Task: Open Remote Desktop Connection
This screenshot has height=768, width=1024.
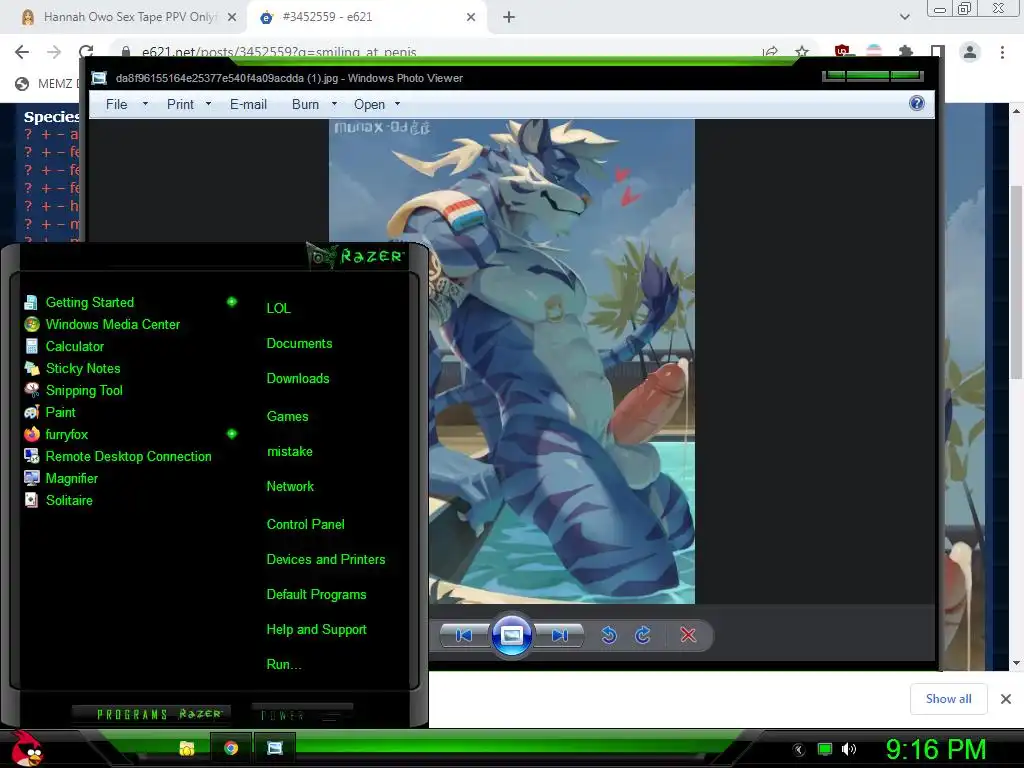Action: coord(129,456)
